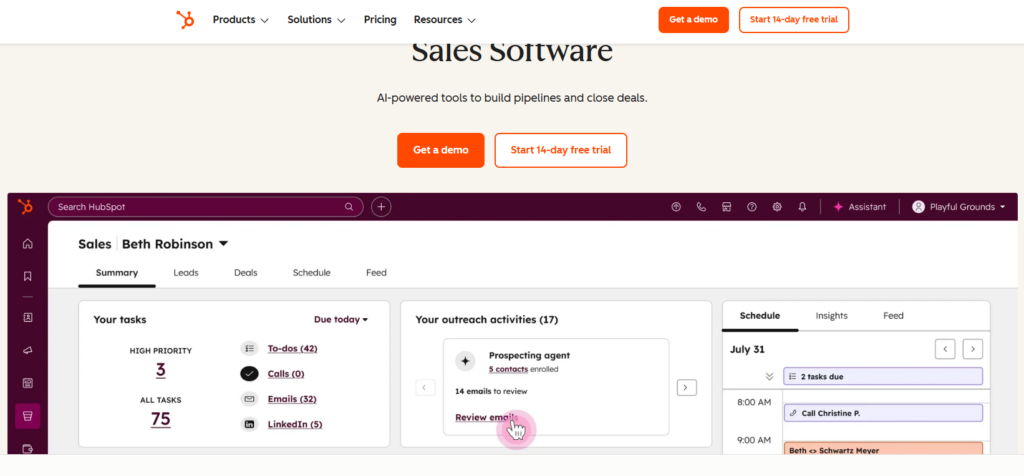This screenshot has height=476, width=1024.
Task: Go to the previous outreach activity card
Action: coord(425,388)
